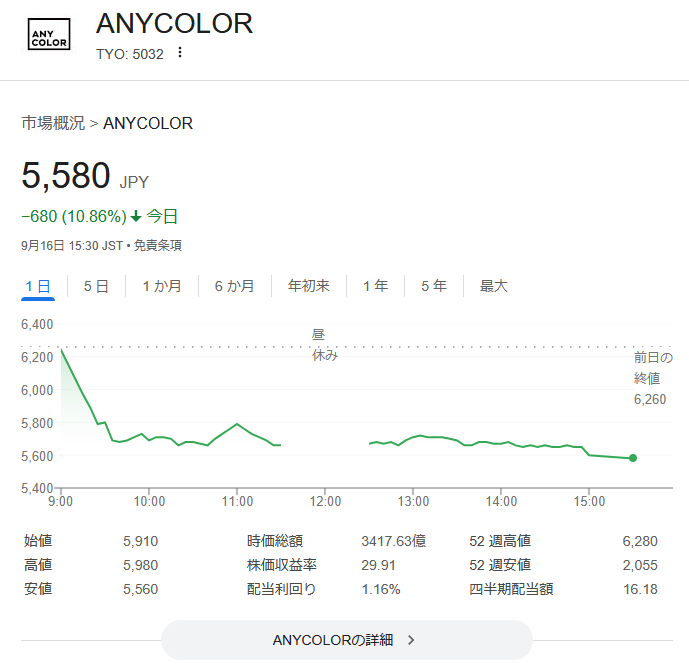
Task: Click the ANYCOLOR company logo
Action: click(49, 36)
